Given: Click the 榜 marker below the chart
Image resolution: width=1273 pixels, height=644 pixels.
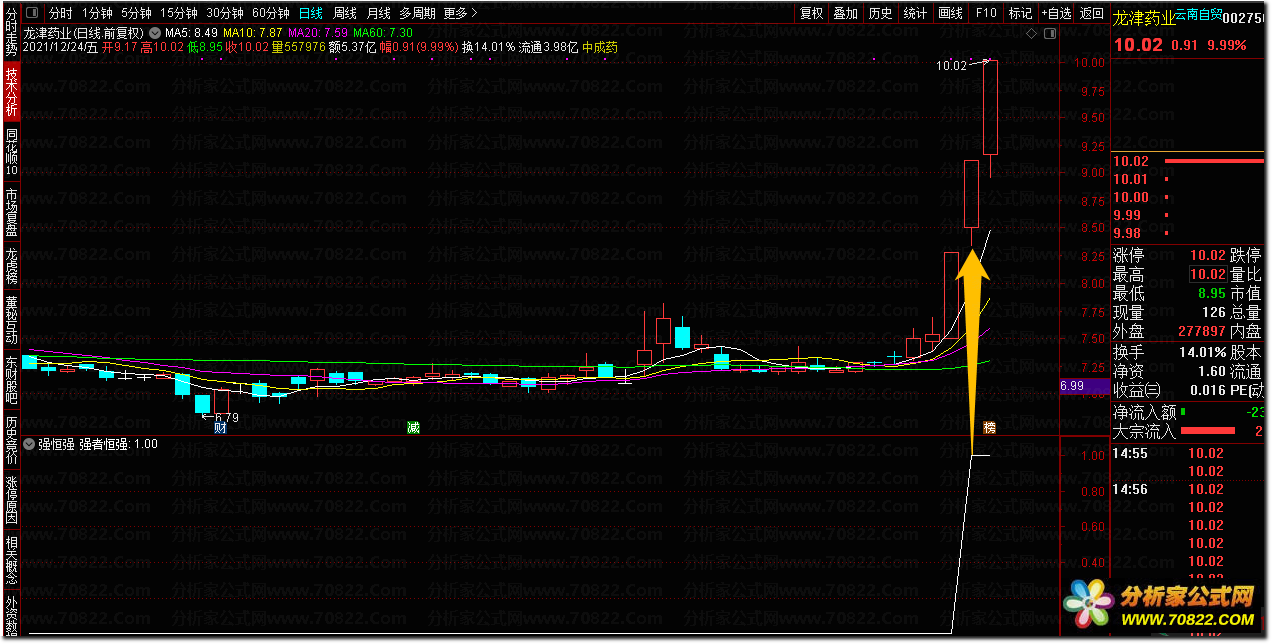Looking at the screenshot, I should coord(990,428).
